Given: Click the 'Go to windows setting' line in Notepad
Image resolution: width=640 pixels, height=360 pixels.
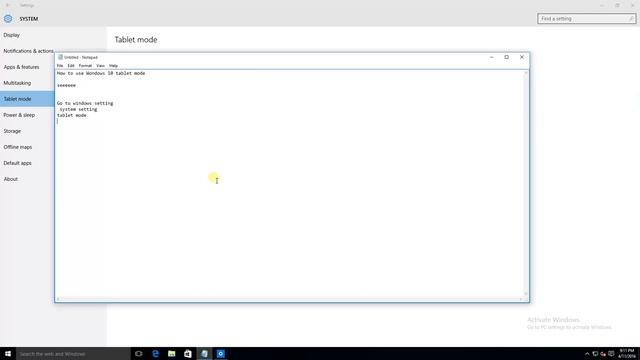Looking at the screenshot, I should 85,103.
